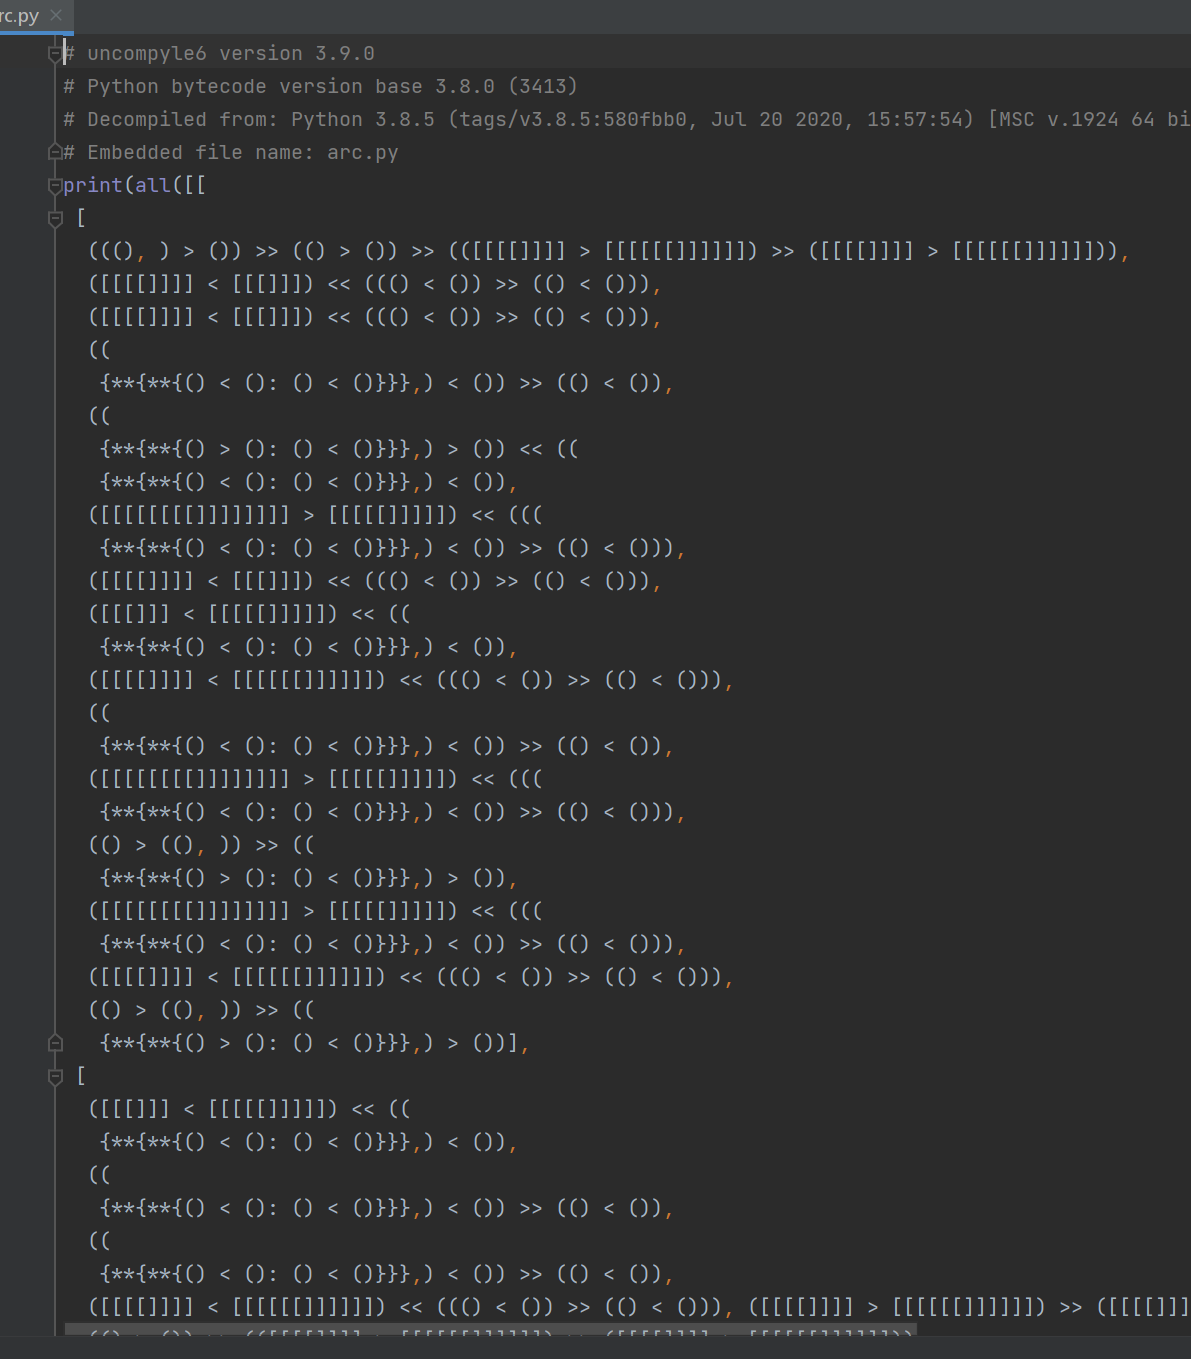
Task: Close the arc.py editor tab
Action: 56,16
